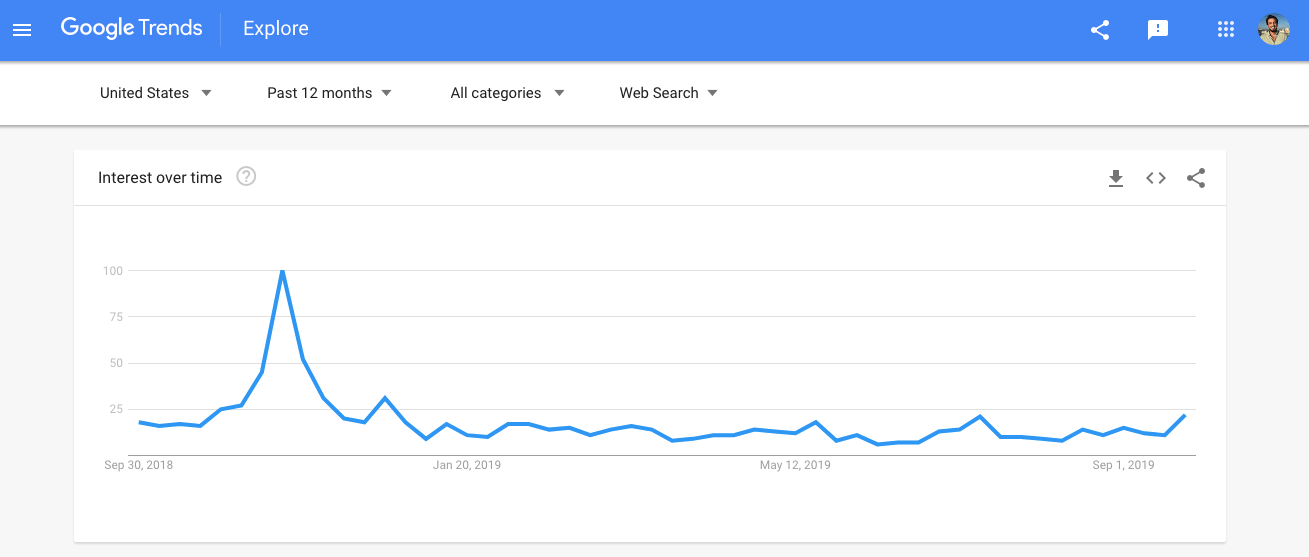The width and height of the screenshot is (1309, 557).
Task: Open the hamburger main menu
Action: (22, 30)
